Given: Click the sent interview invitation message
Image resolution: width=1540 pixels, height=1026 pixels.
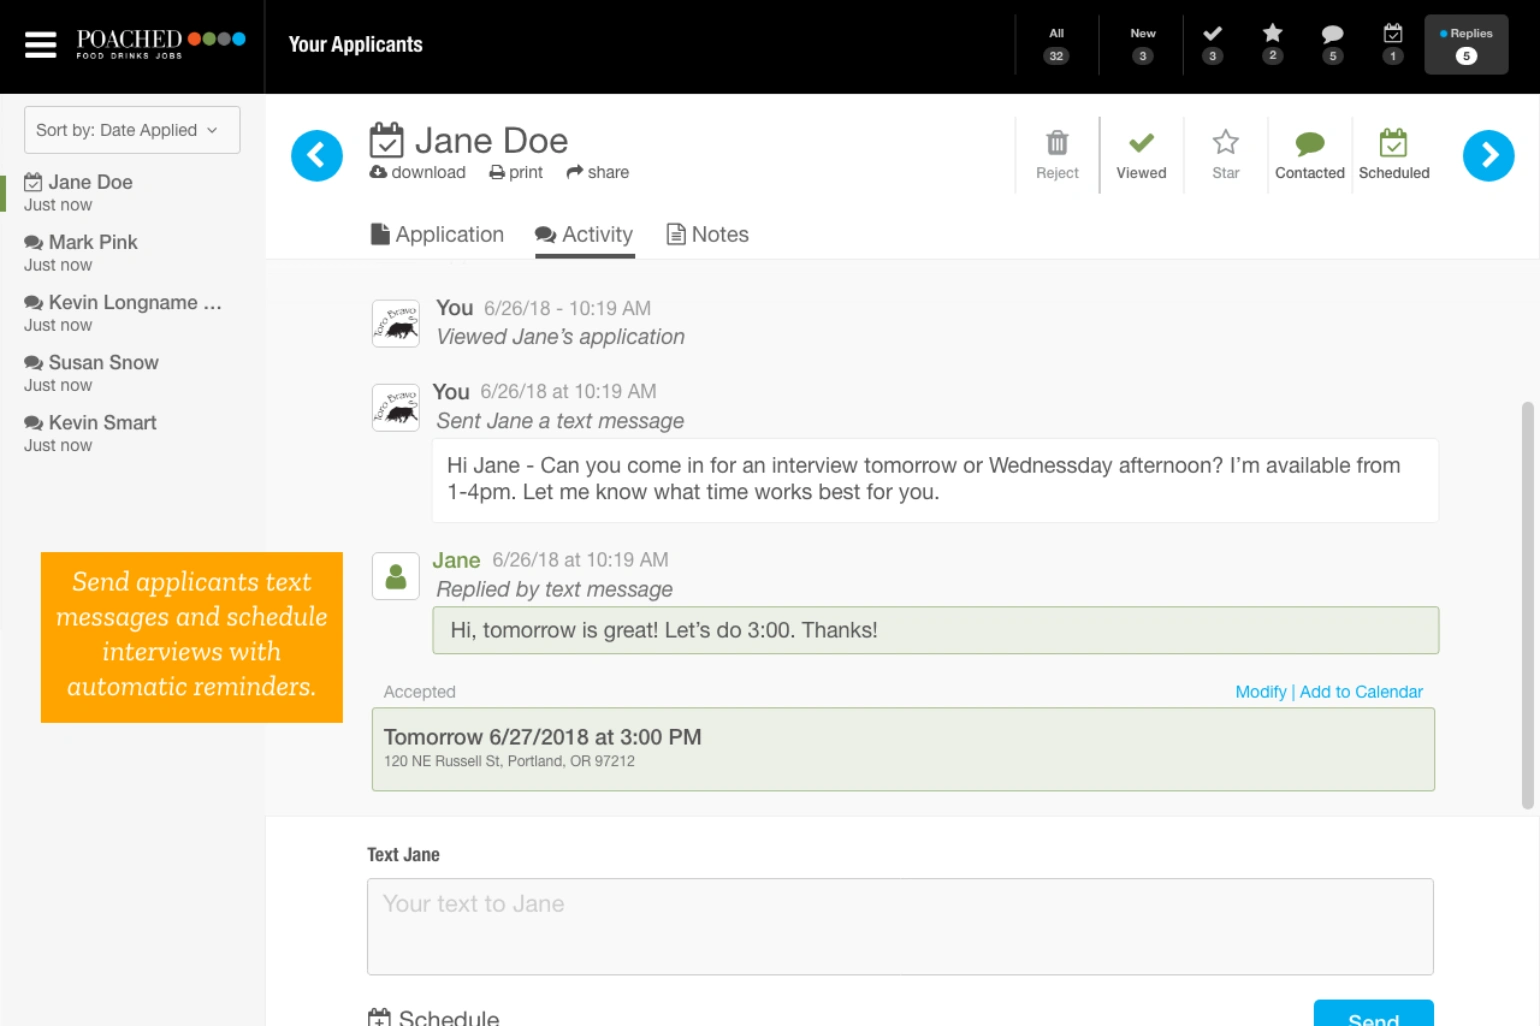Looking at the screenshot, I should coord(935,480).
